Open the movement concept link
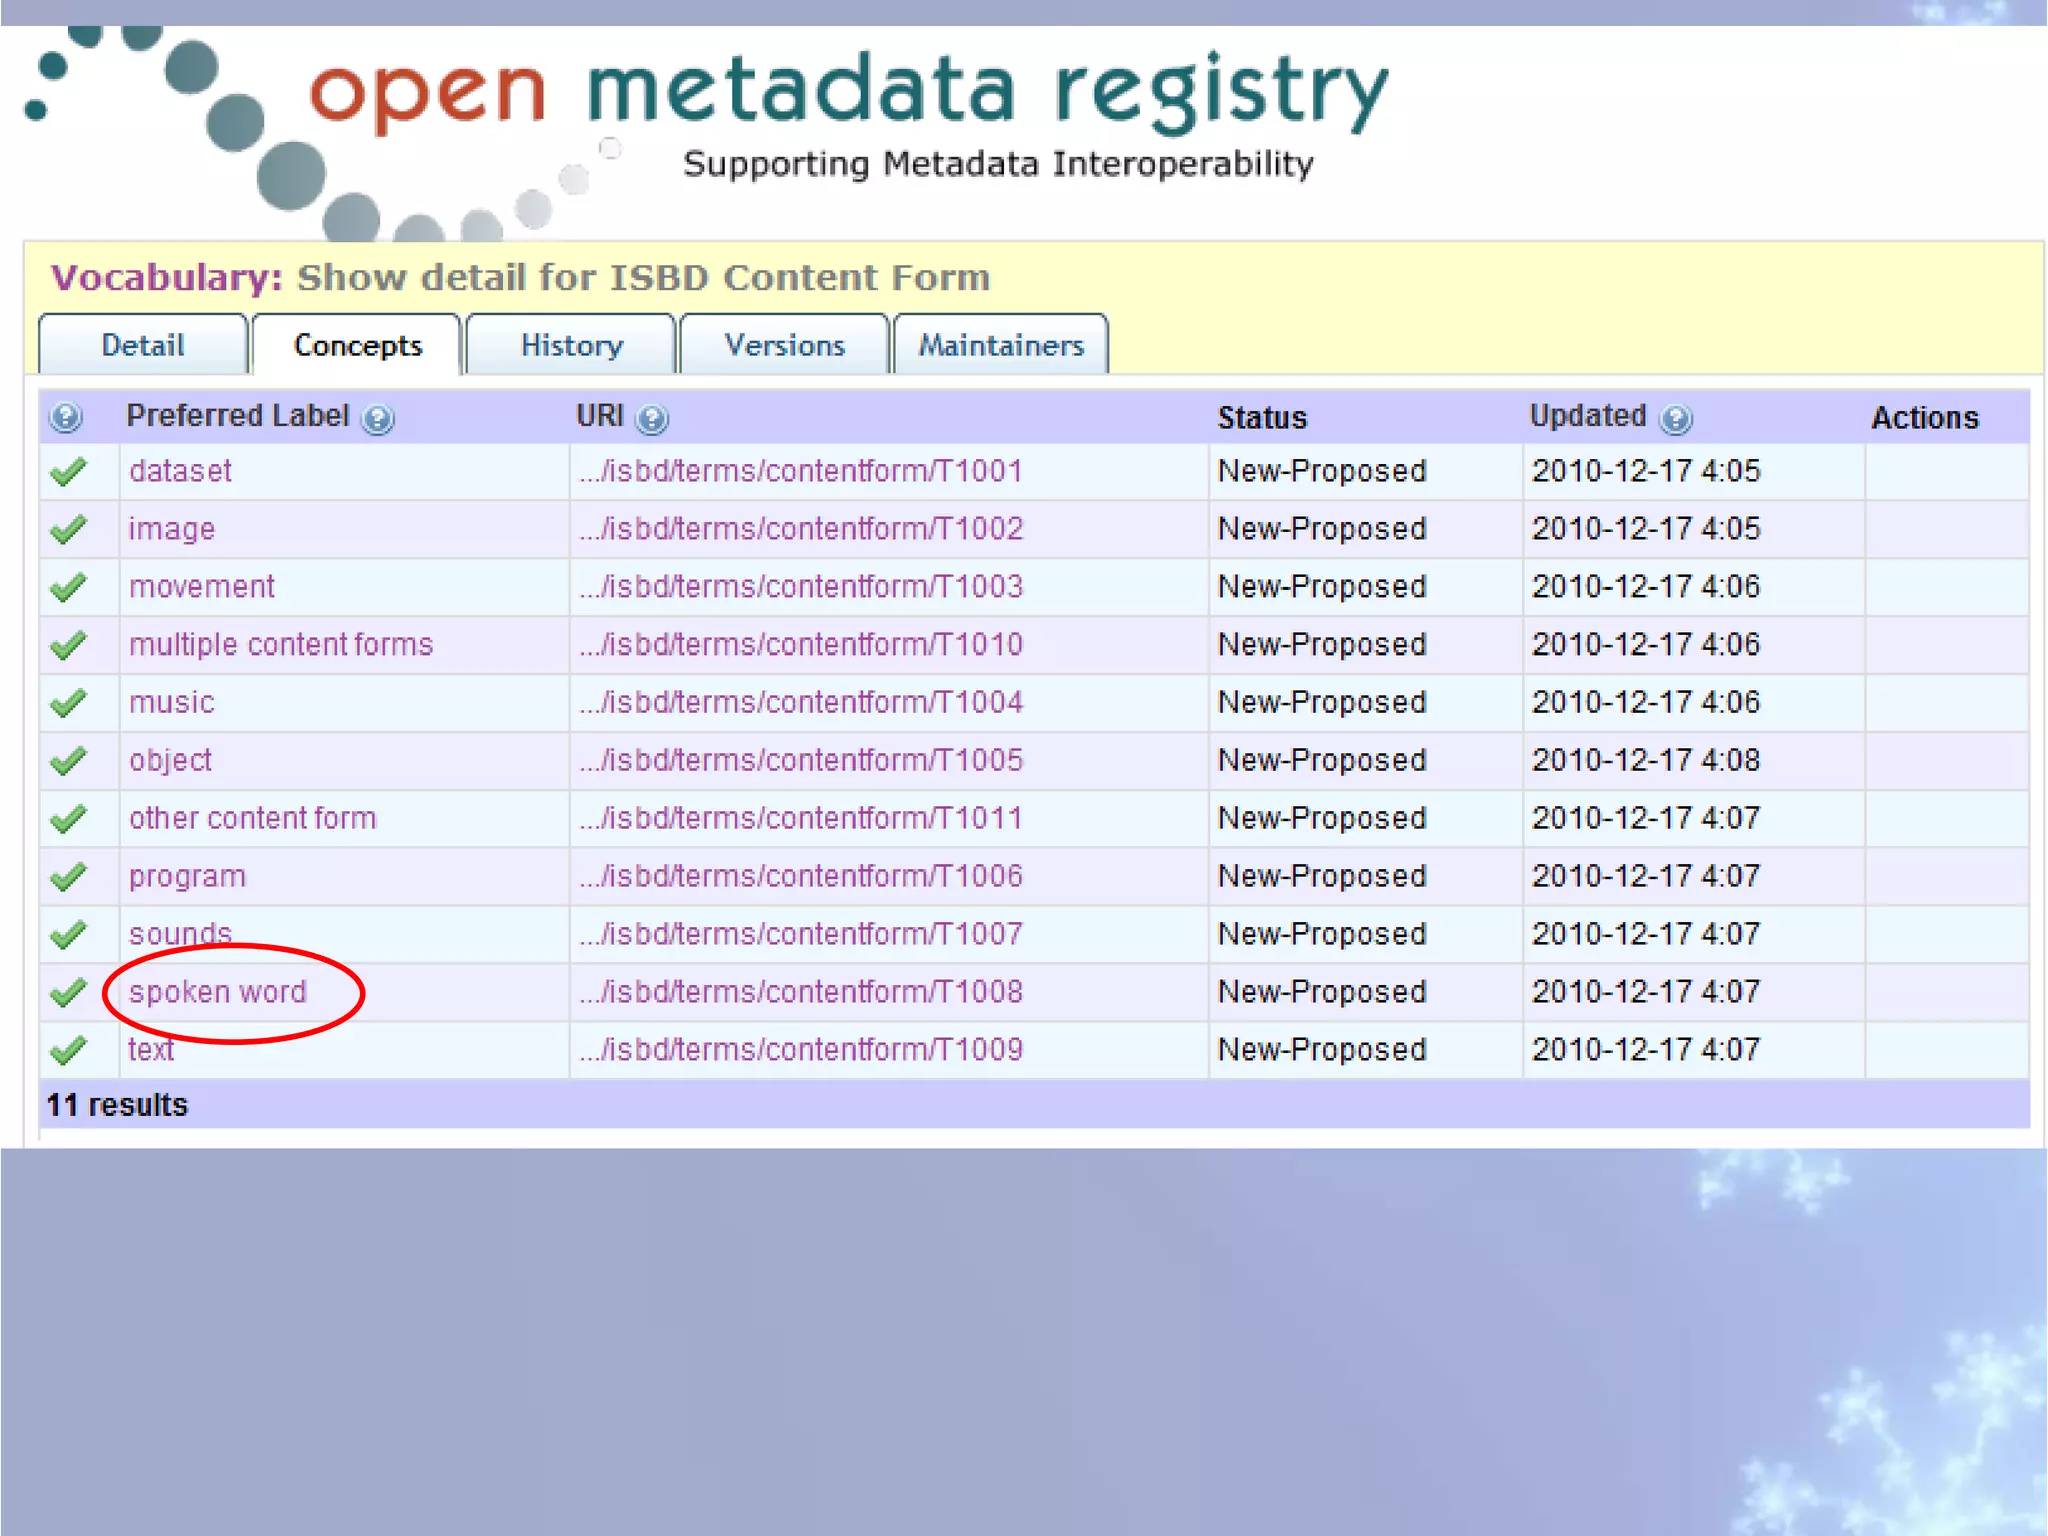The height and width of the screenshot is (1536, 2048). (202, 587)
